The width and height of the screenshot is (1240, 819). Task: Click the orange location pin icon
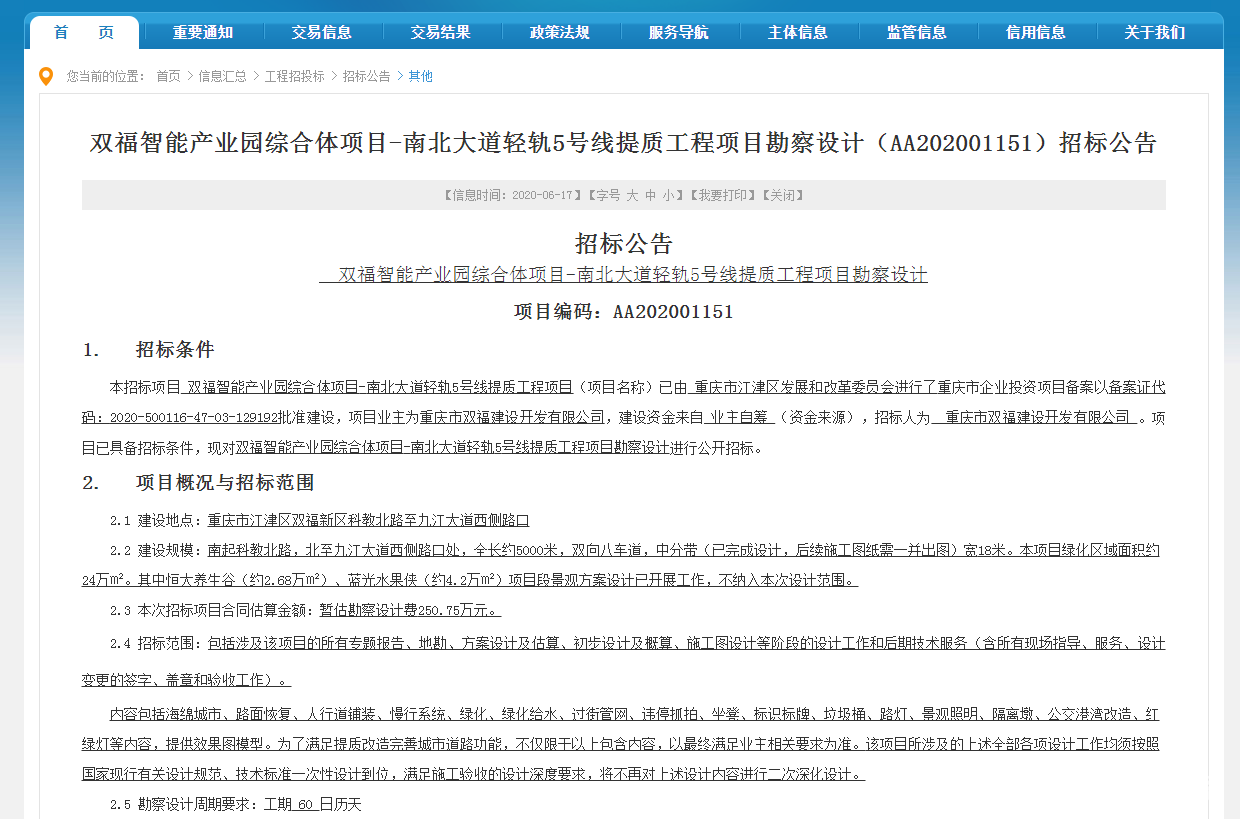pos(45,76)
